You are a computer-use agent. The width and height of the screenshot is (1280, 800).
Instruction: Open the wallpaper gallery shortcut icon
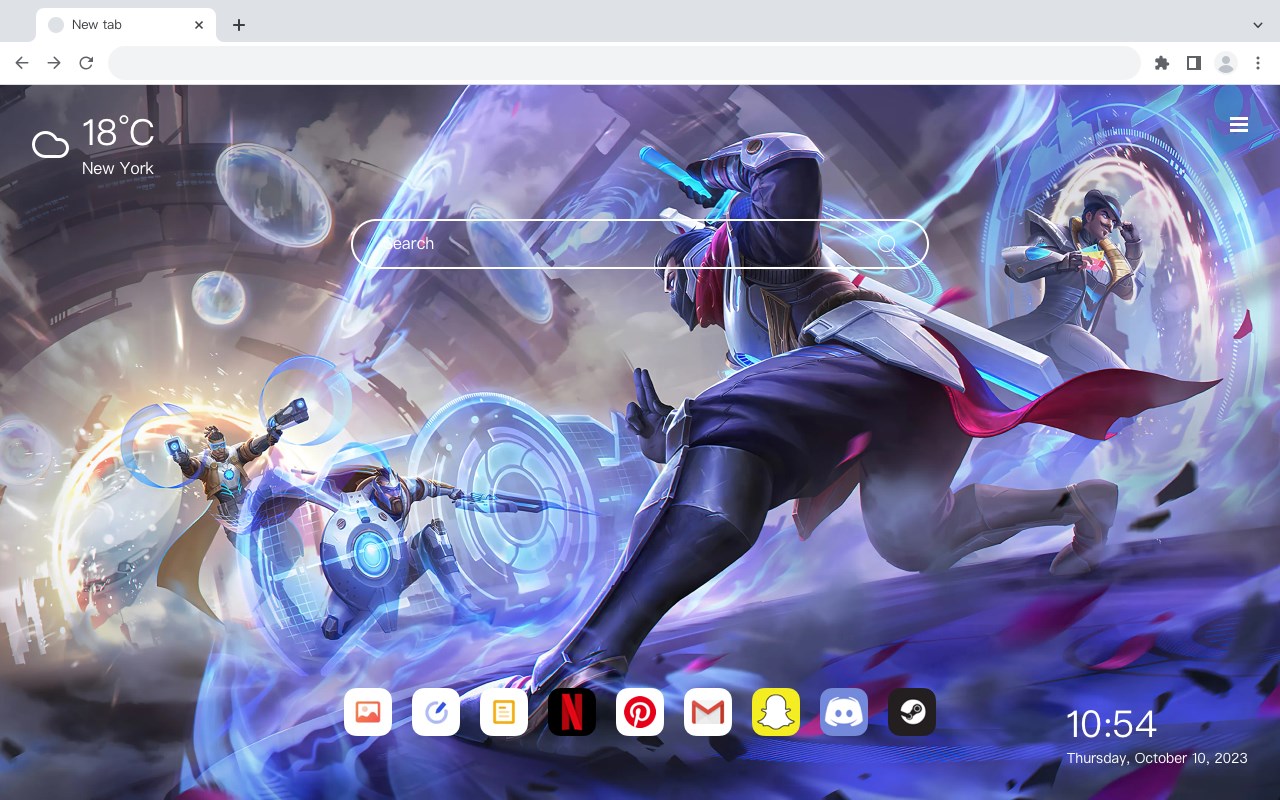click(x=368, y=712)
